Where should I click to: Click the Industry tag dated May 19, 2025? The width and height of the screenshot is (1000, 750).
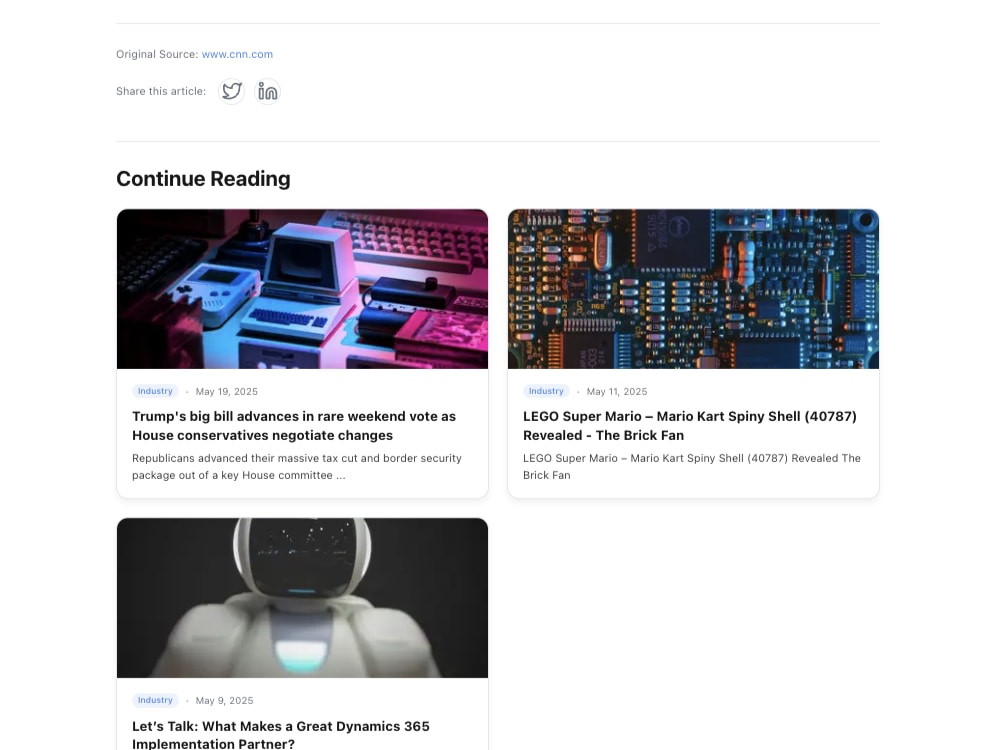pos(155,391)
